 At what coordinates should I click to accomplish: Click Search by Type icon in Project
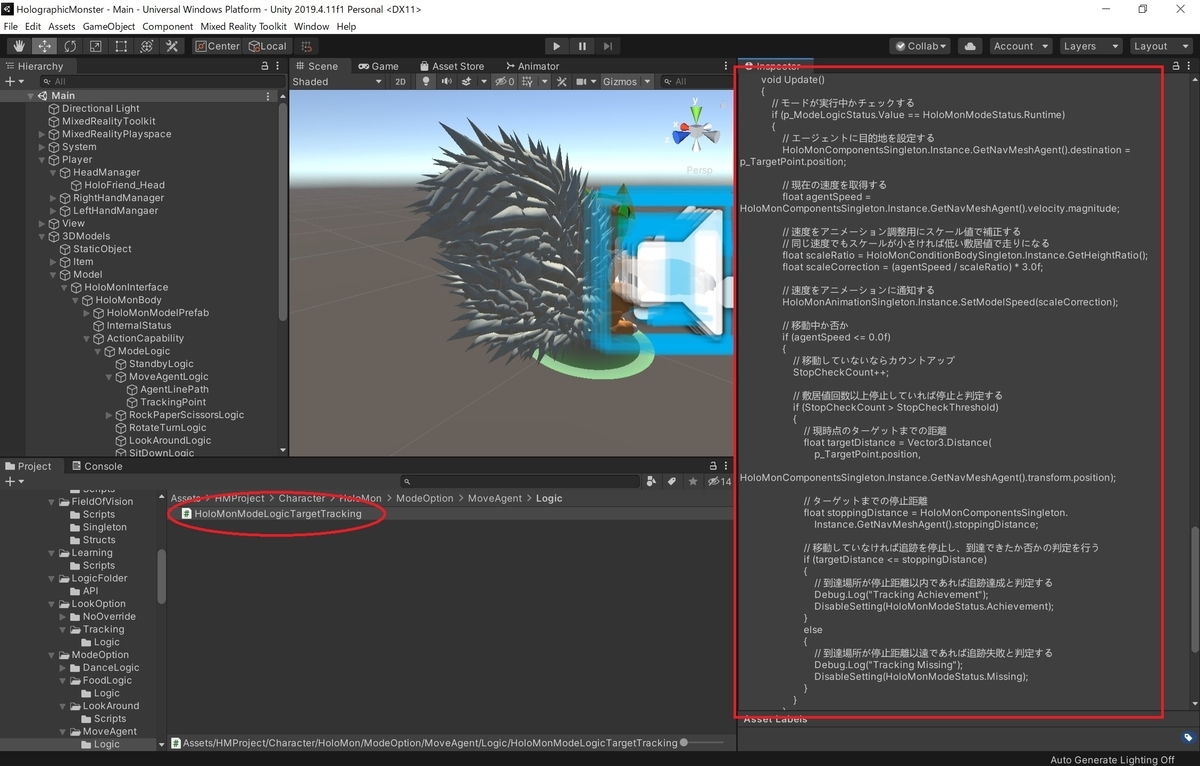tap(652, 482)
